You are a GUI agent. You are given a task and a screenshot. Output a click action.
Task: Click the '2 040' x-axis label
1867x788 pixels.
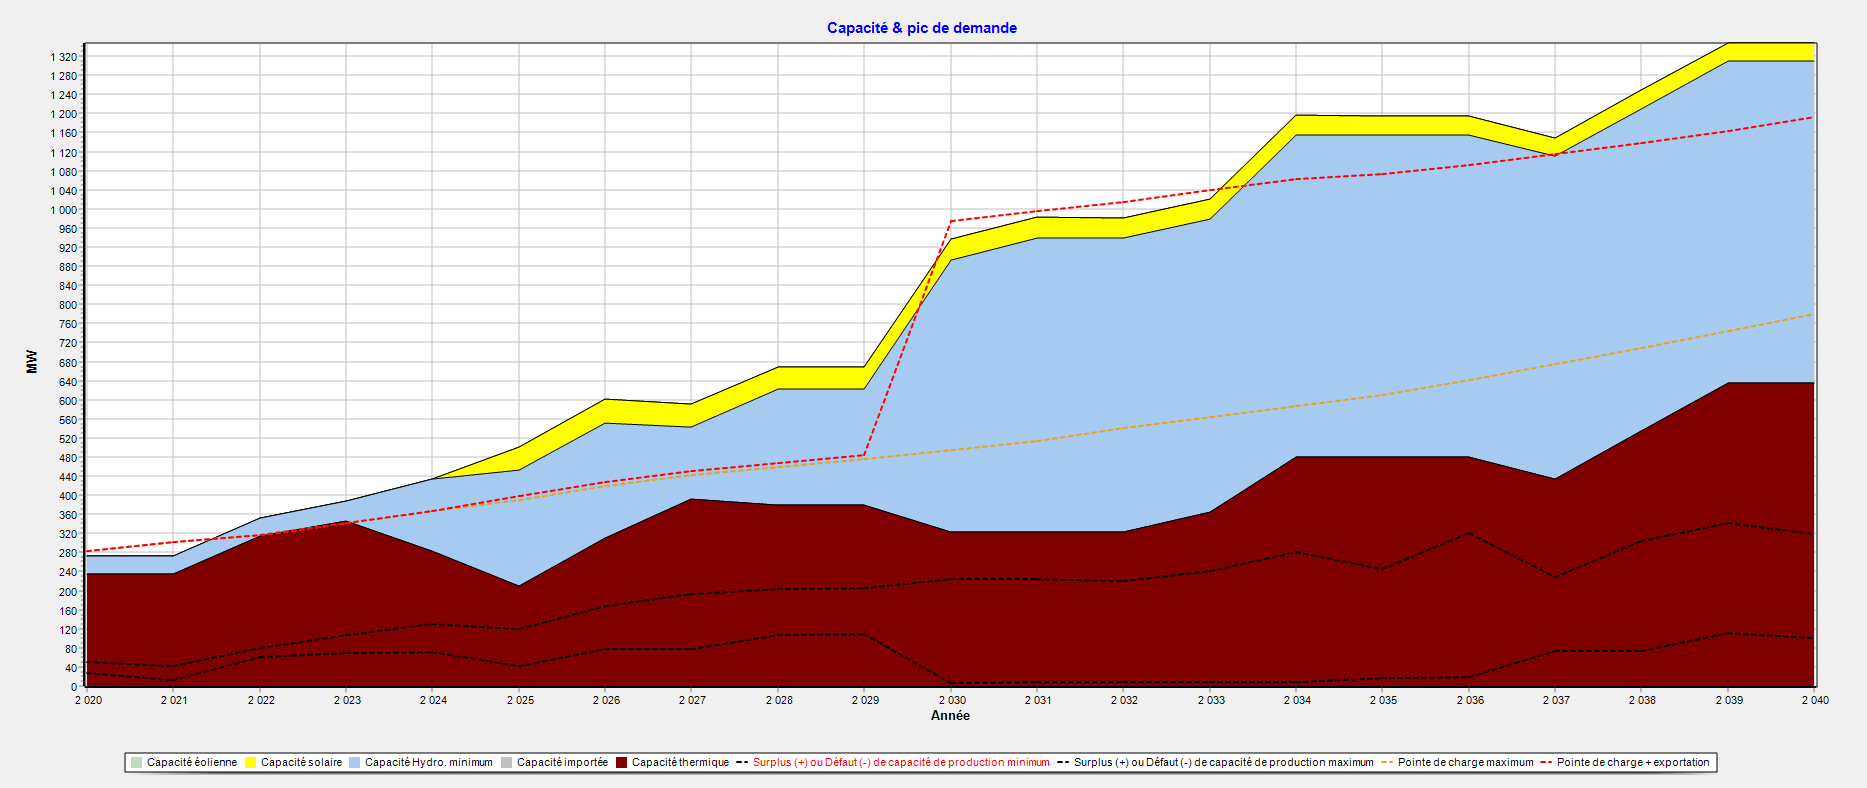pos(1815,700)
